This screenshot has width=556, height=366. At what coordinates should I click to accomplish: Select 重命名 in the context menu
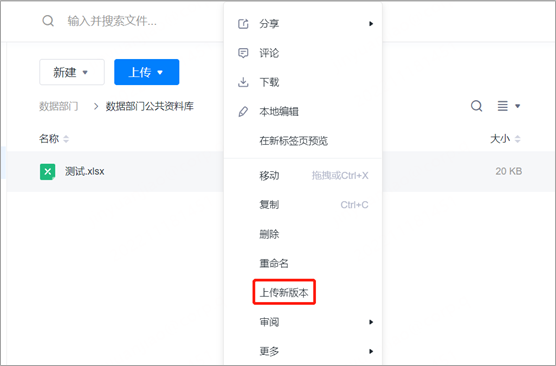(274, 264)
